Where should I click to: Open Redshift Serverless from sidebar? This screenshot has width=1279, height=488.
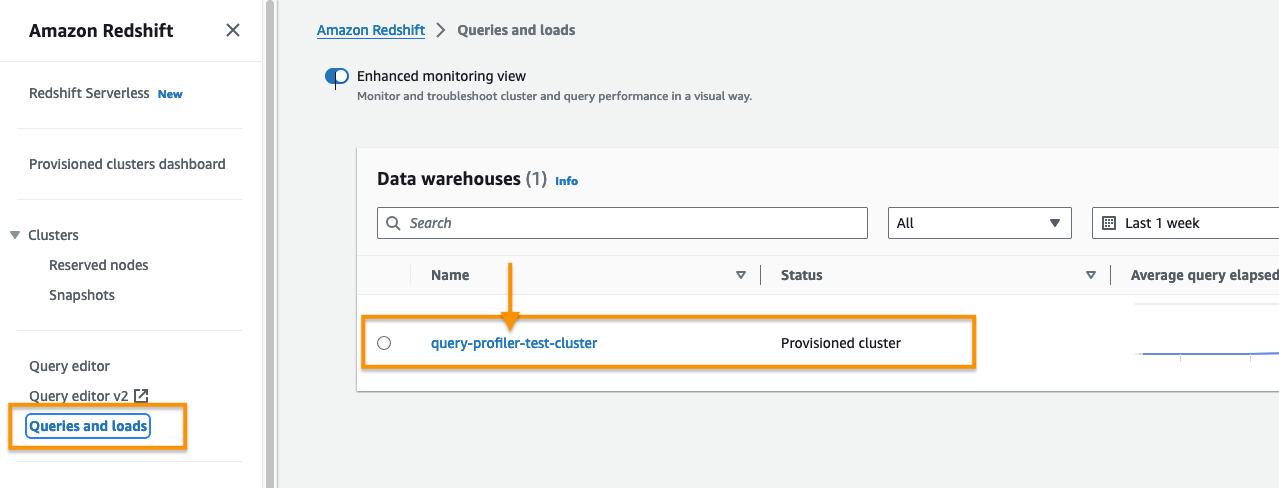coord(89,93)
